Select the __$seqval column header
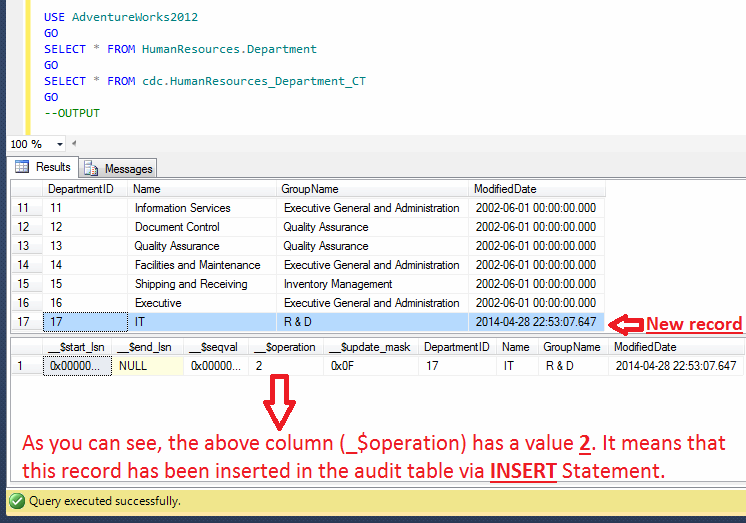 click(215, 347)
